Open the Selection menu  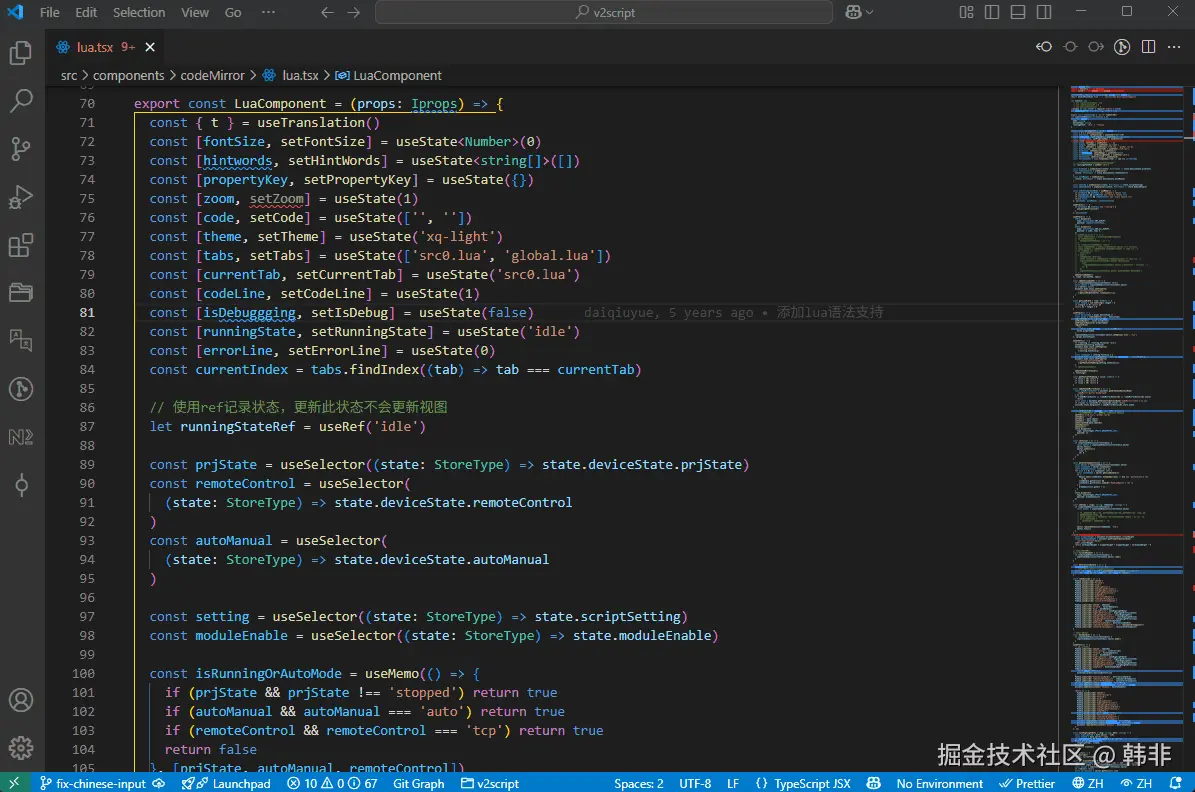coord(139,12)
